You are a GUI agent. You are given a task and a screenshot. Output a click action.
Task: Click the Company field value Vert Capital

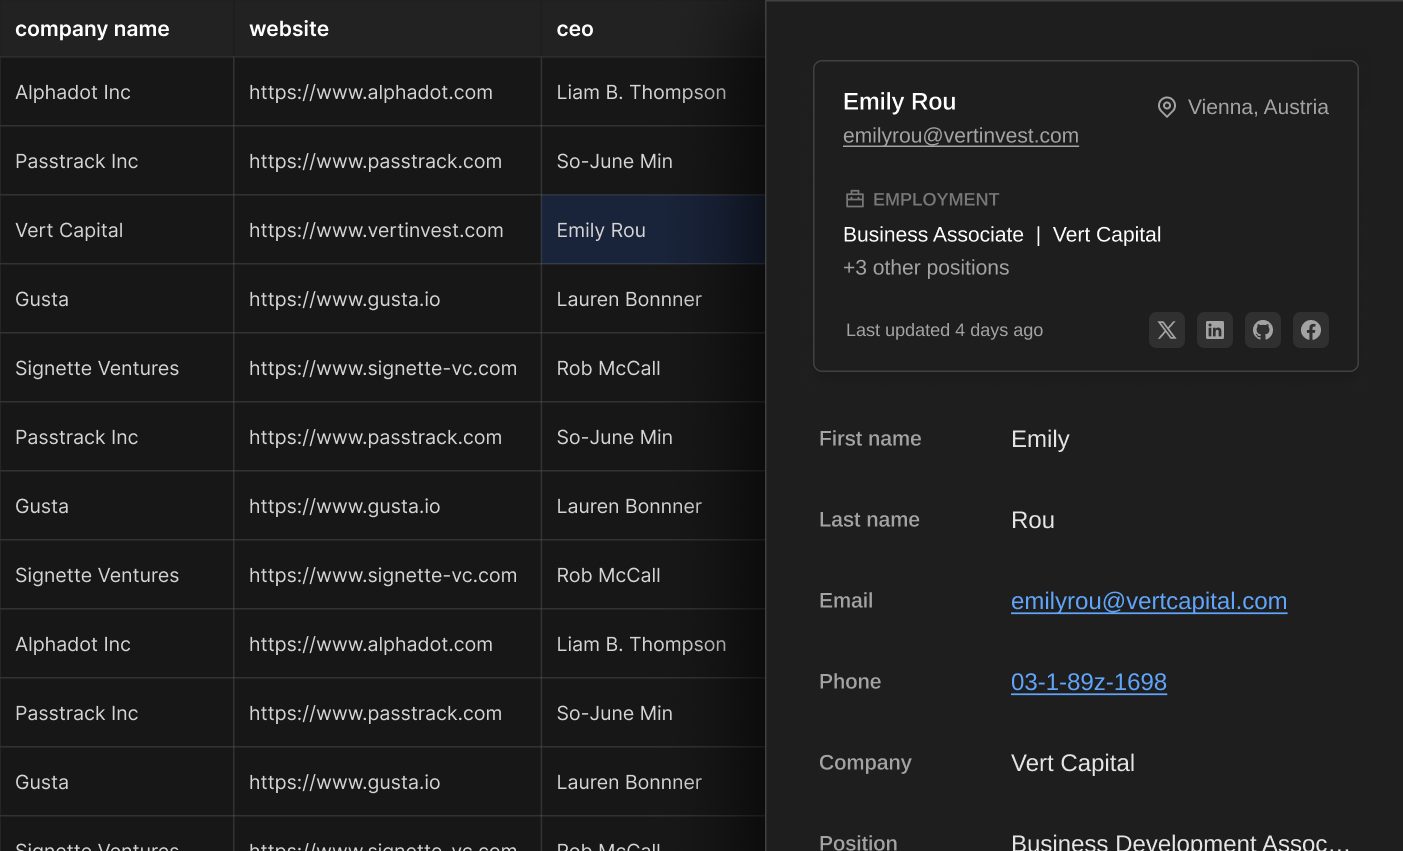pyautogui.click(x=1072, y=763)
